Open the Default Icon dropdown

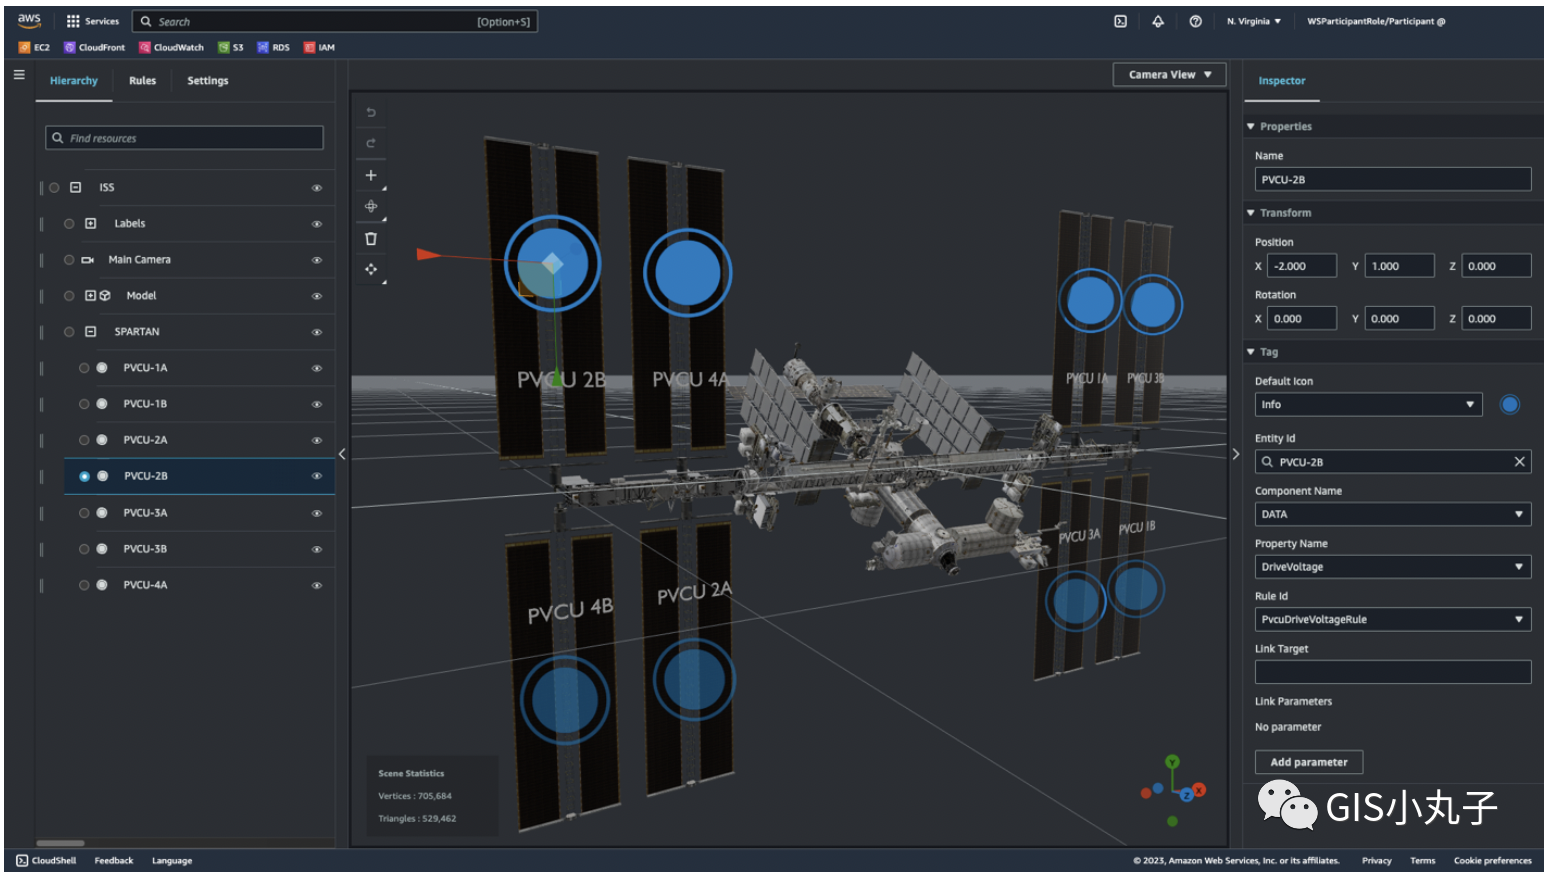click(1368, 405)
